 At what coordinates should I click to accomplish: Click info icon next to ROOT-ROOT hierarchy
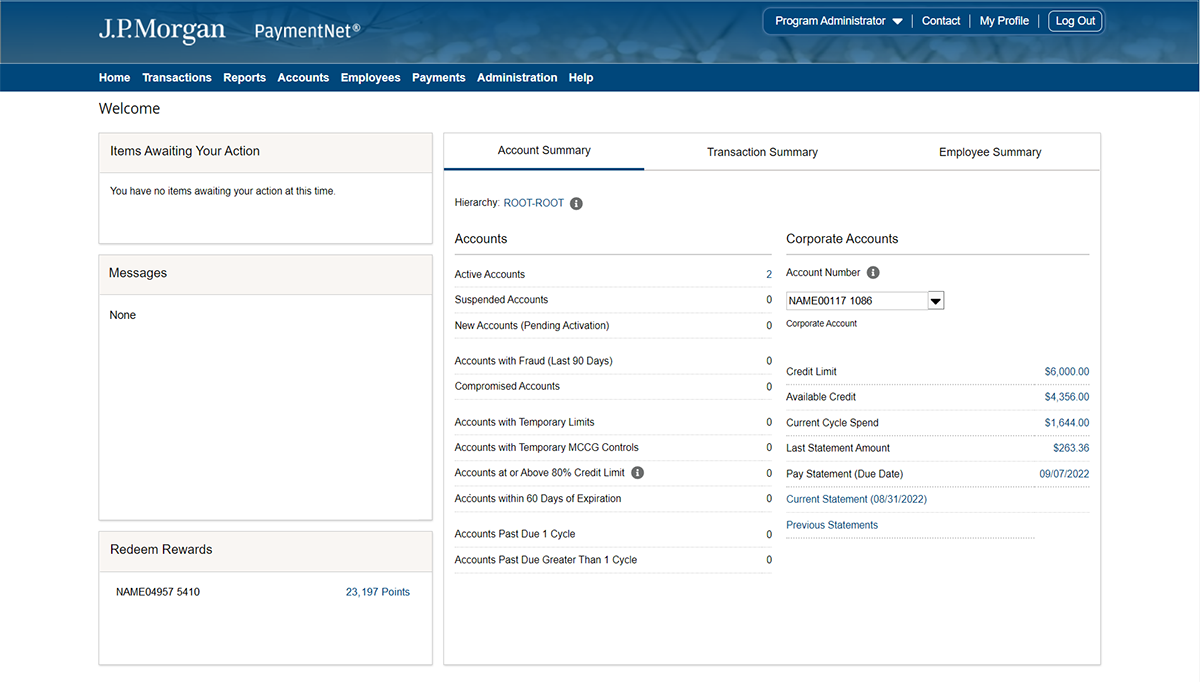point(576,203)
